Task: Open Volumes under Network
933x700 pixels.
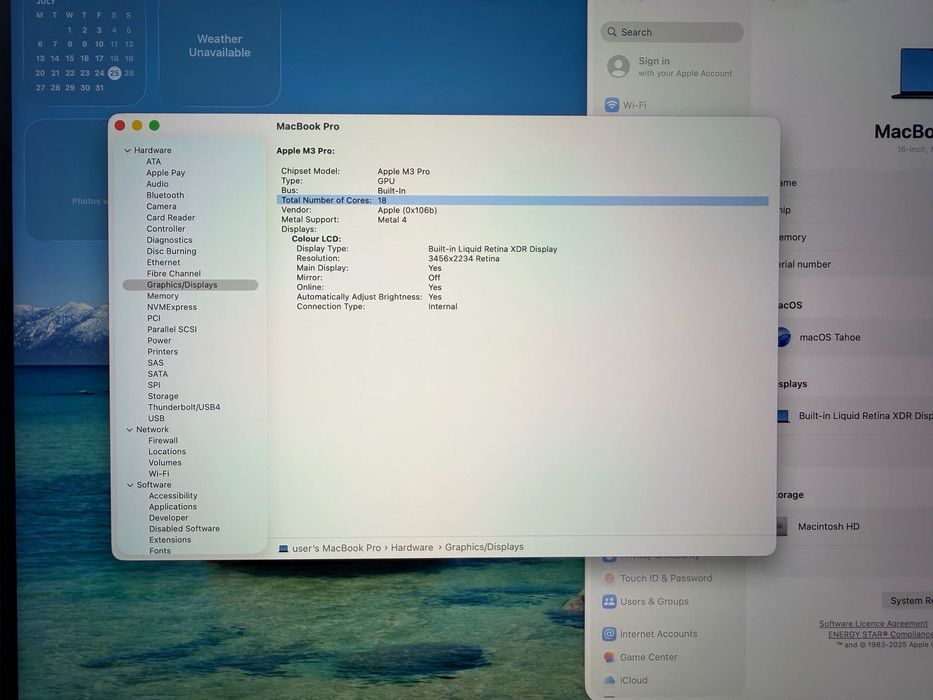Action: (x=165, y=463)
